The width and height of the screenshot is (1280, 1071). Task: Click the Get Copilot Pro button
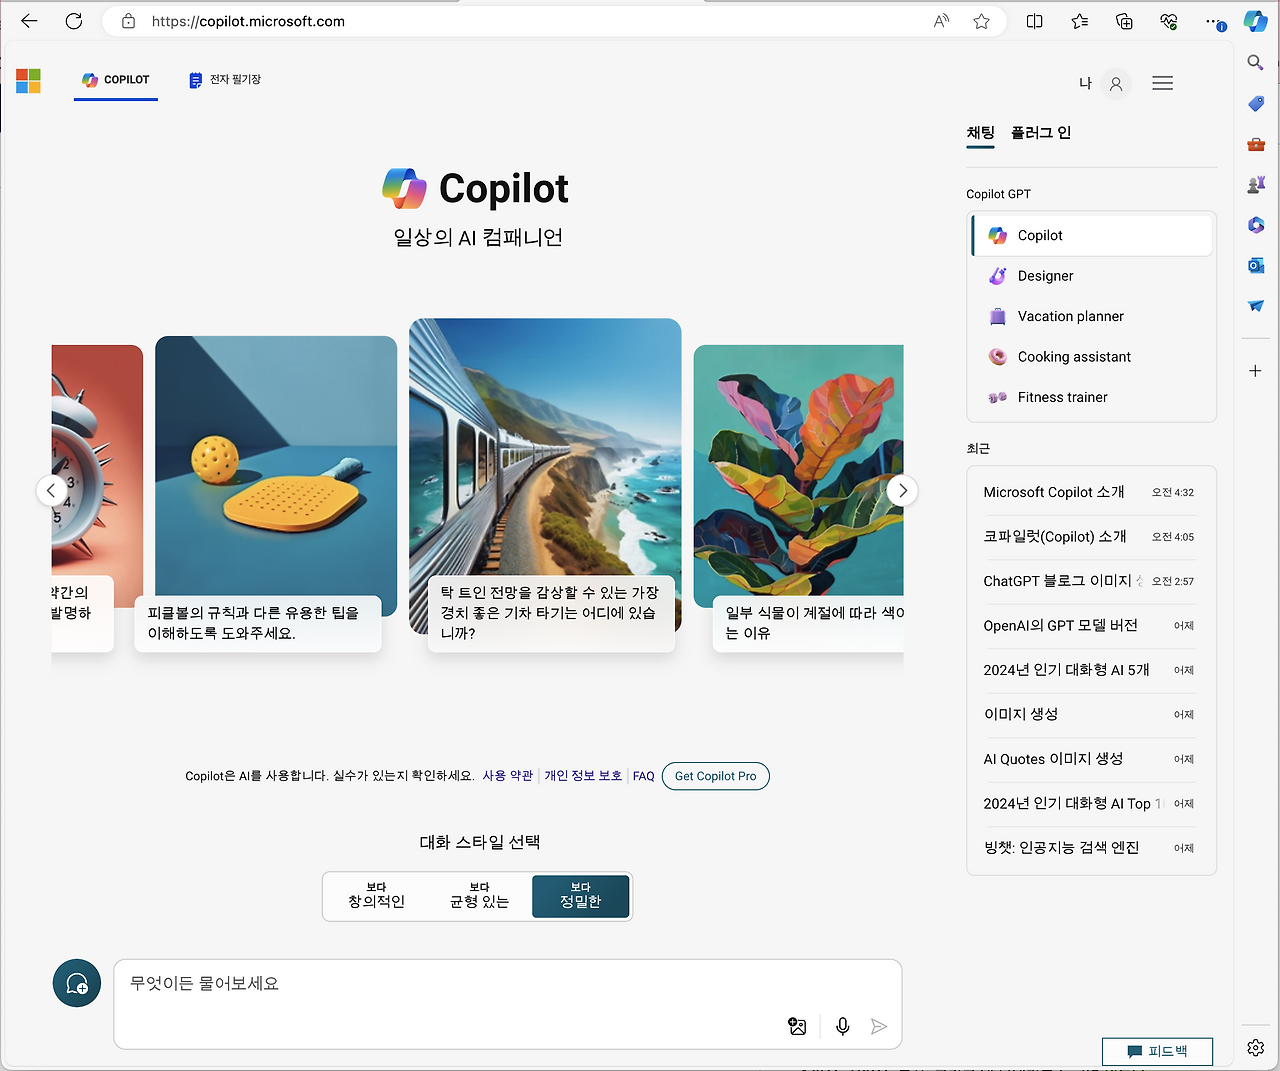(715, 776)
